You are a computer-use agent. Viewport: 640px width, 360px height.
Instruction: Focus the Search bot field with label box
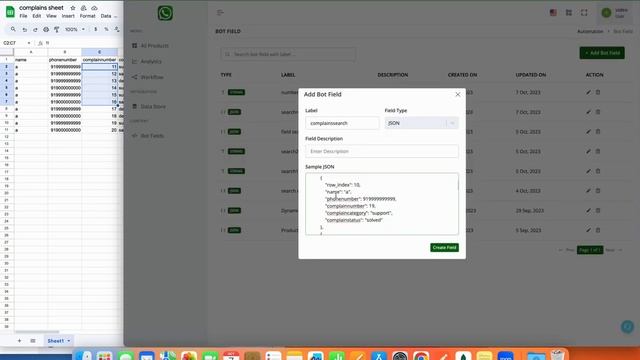tap(288, 54)
